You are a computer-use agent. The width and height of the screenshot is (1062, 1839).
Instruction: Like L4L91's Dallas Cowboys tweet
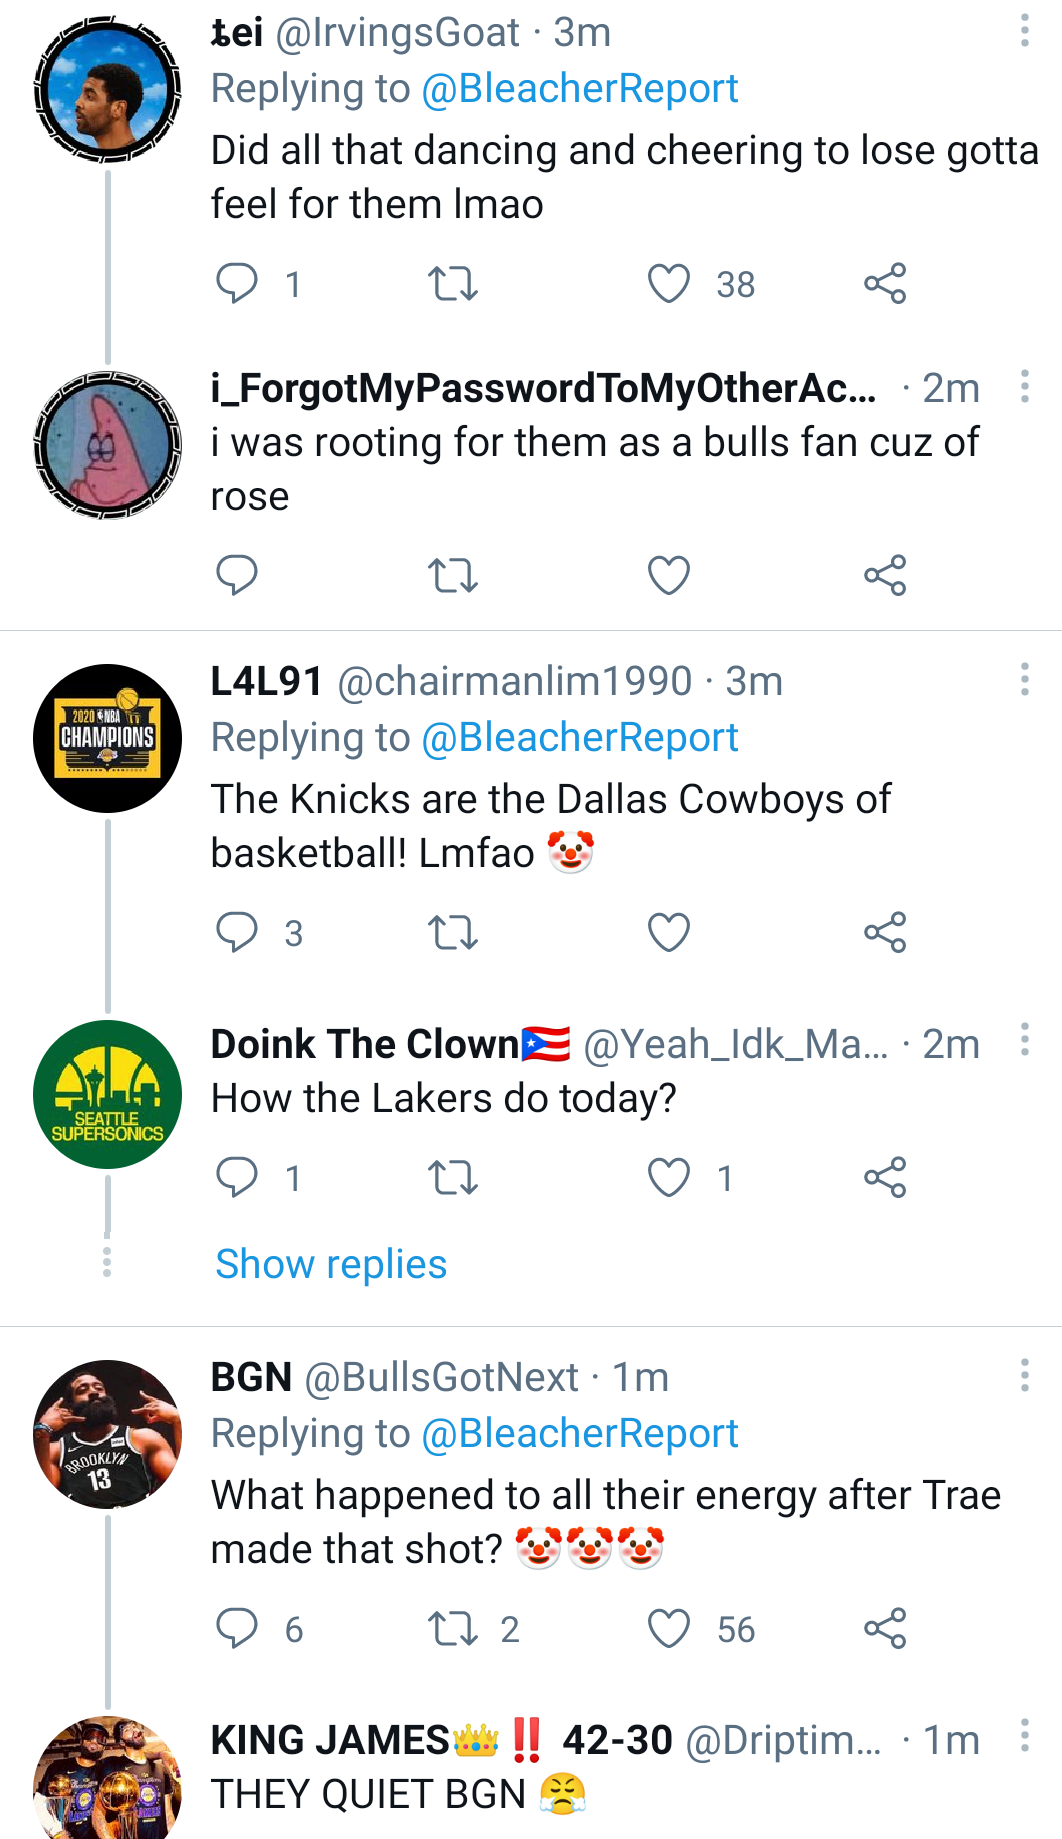pyautogui.click(x=668, y=933)
